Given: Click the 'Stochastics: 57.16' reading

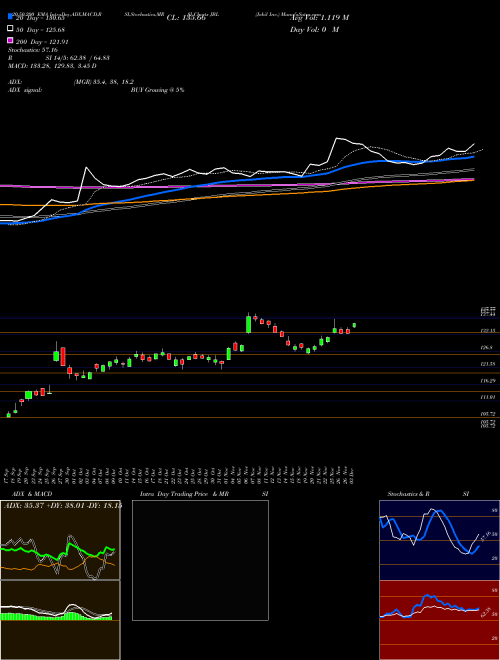Looking at the screenshot, I should 33,50.
